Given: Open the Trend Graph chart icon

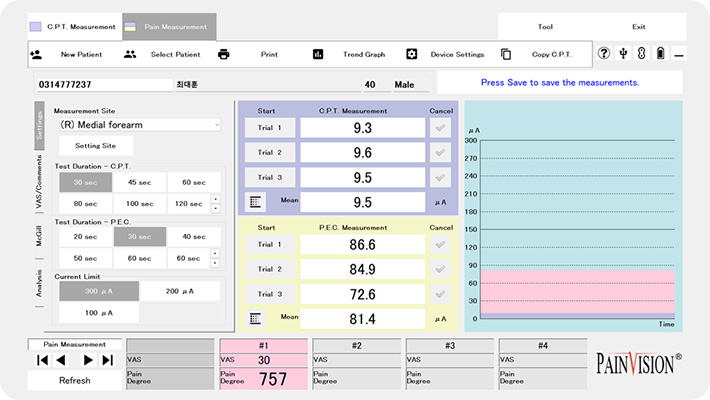Looking at the screenshot, I should click(x=318, y=54).
